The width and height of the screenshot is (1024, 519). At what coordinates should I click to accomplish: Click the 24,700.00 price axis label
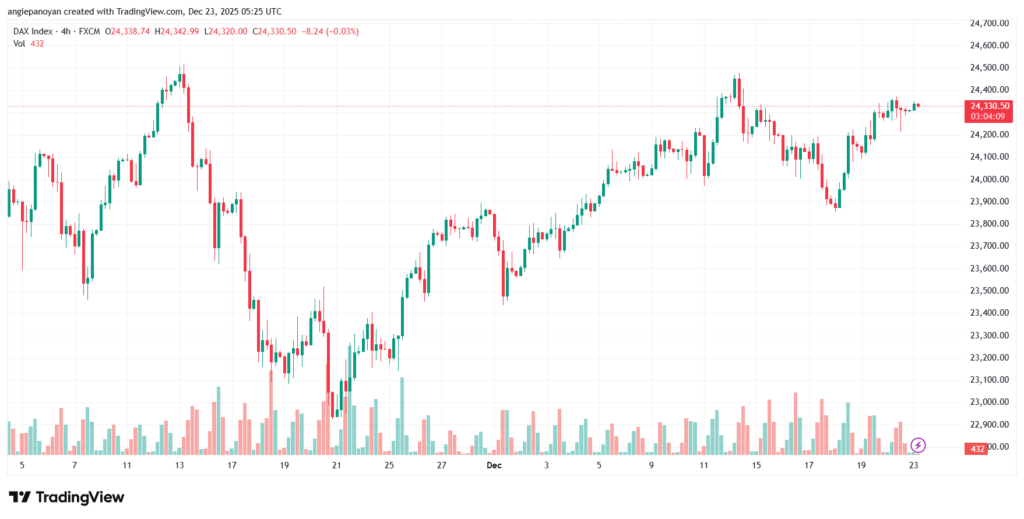tap(987, 23)
